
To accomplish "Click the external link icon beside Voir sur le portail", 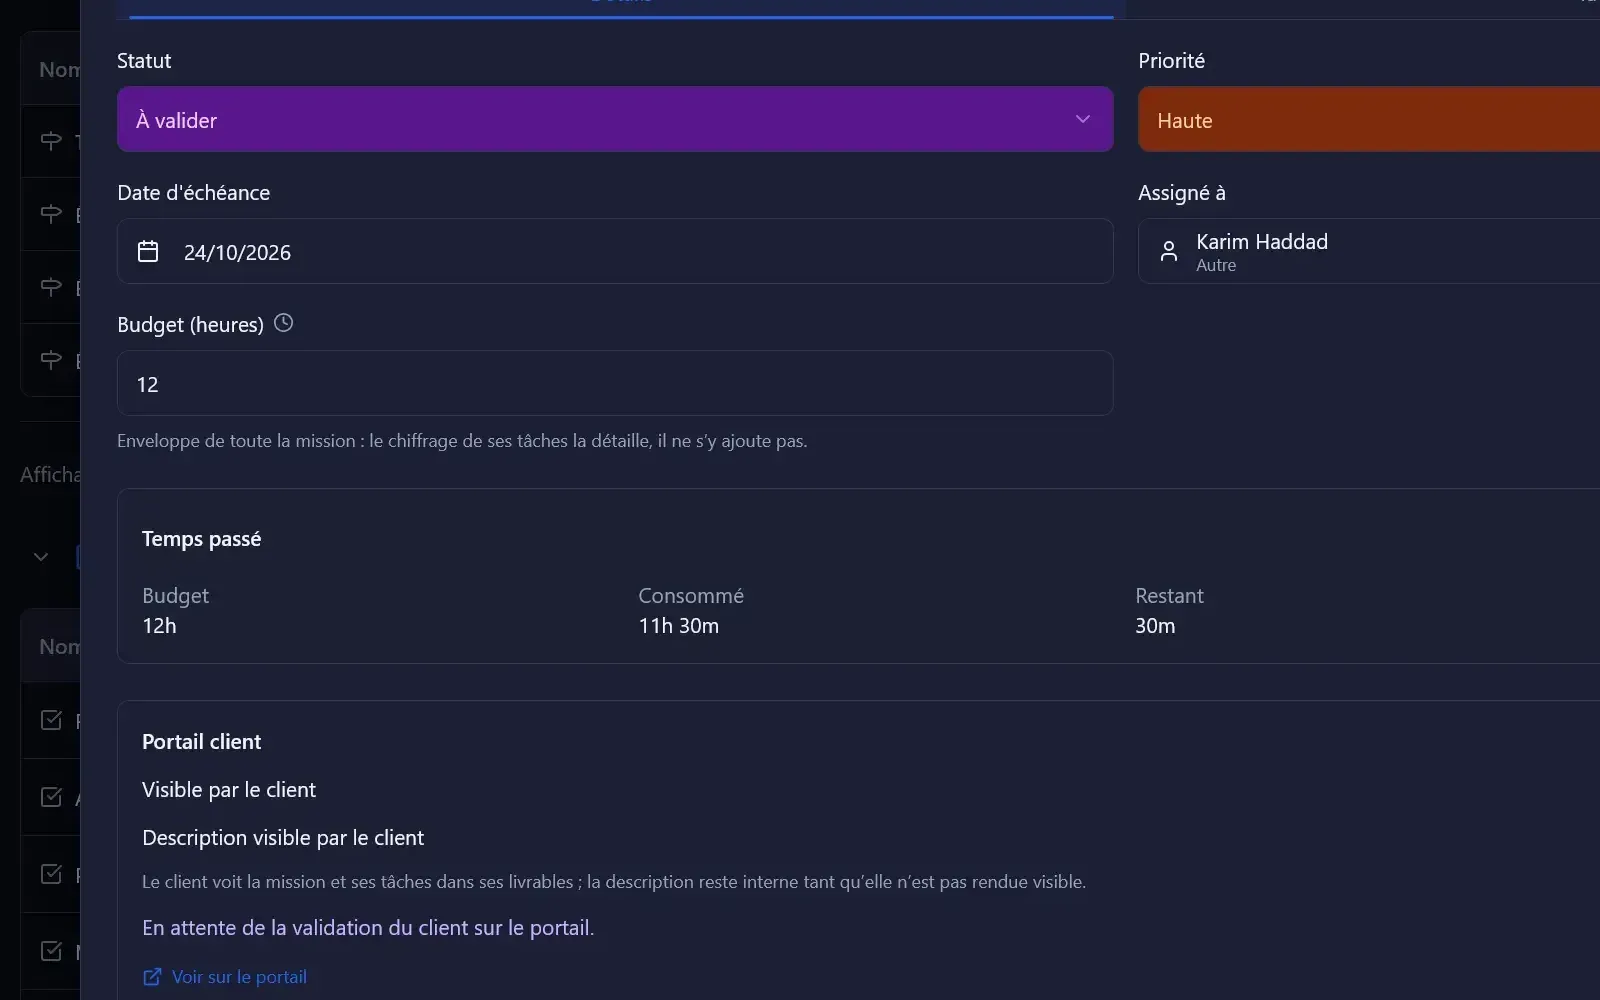I will (x=152, y=977).
